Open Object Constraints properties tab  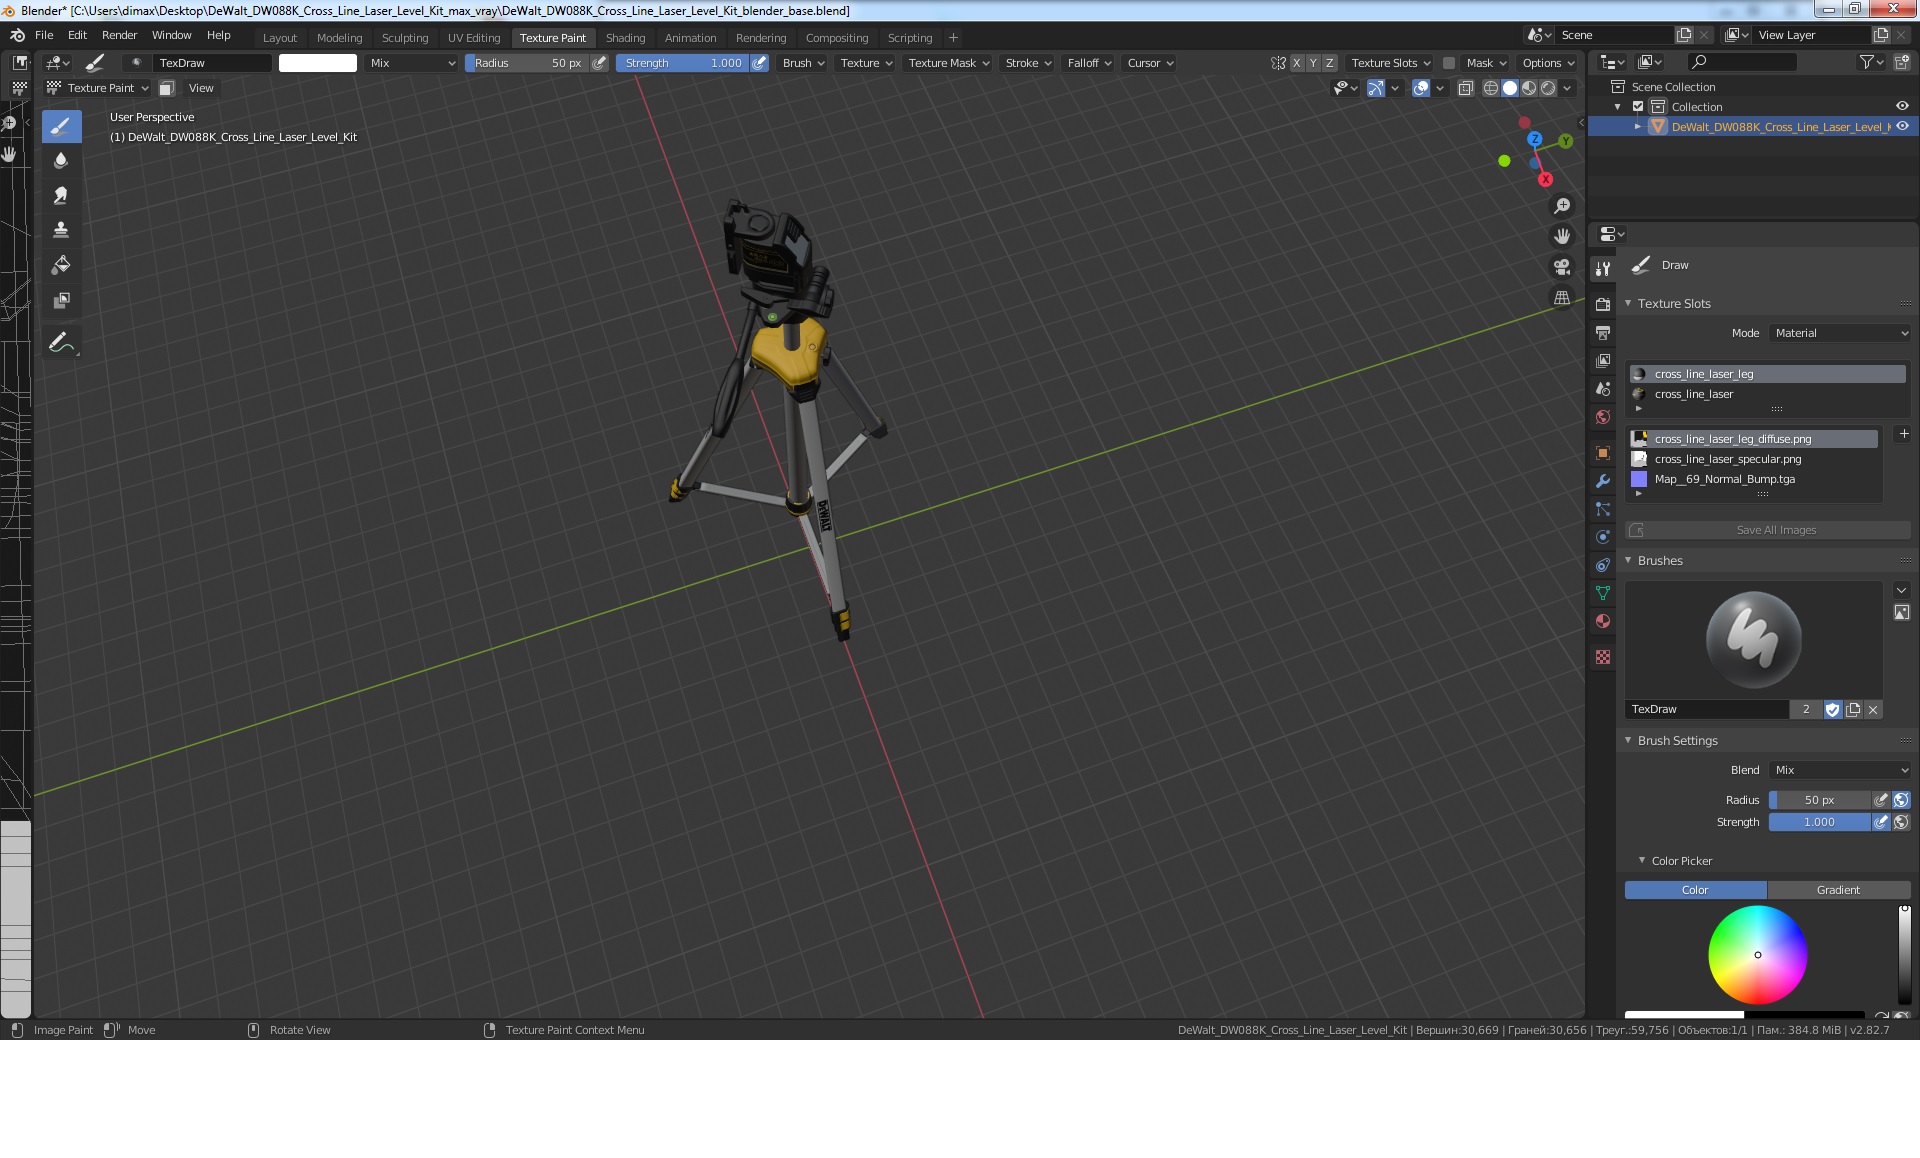coord(1603,565)
